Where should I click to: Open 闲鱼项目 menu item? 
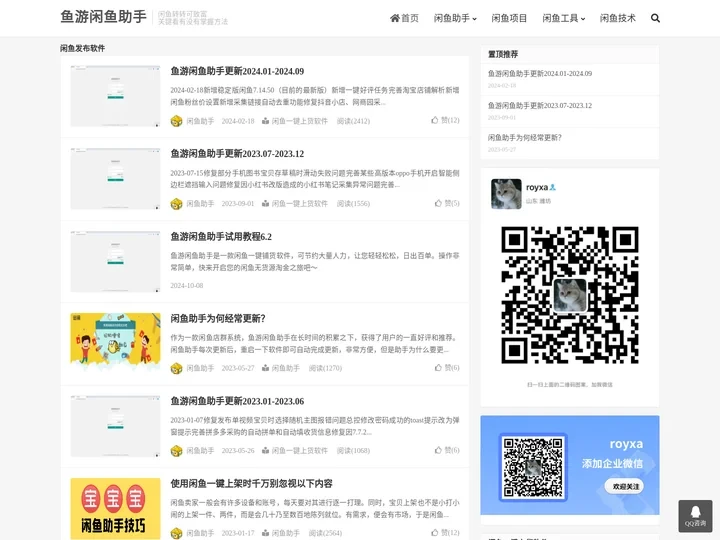coord(509,18)
